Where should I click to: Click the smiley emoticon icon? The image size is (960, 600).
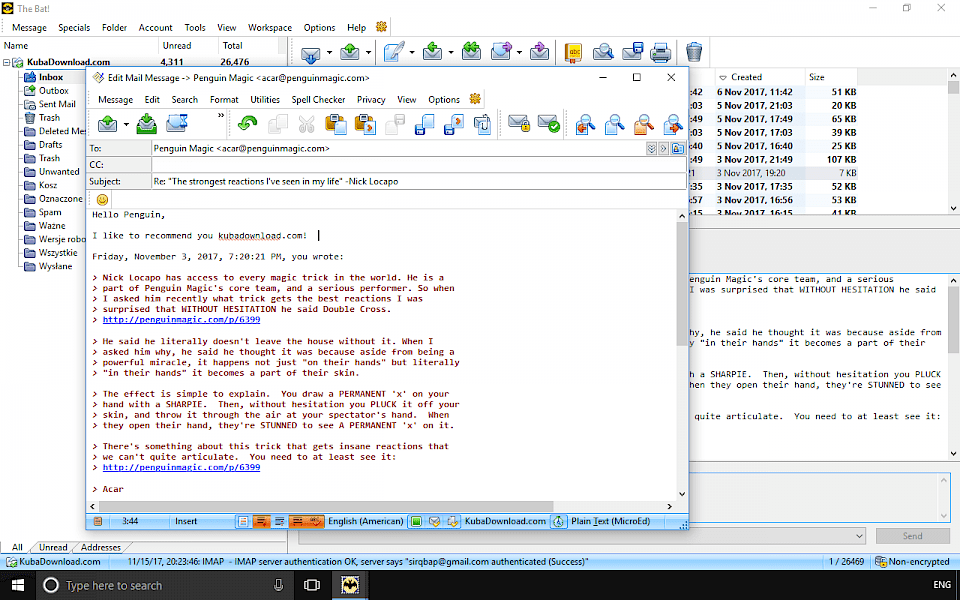click(x=102, y=200)
